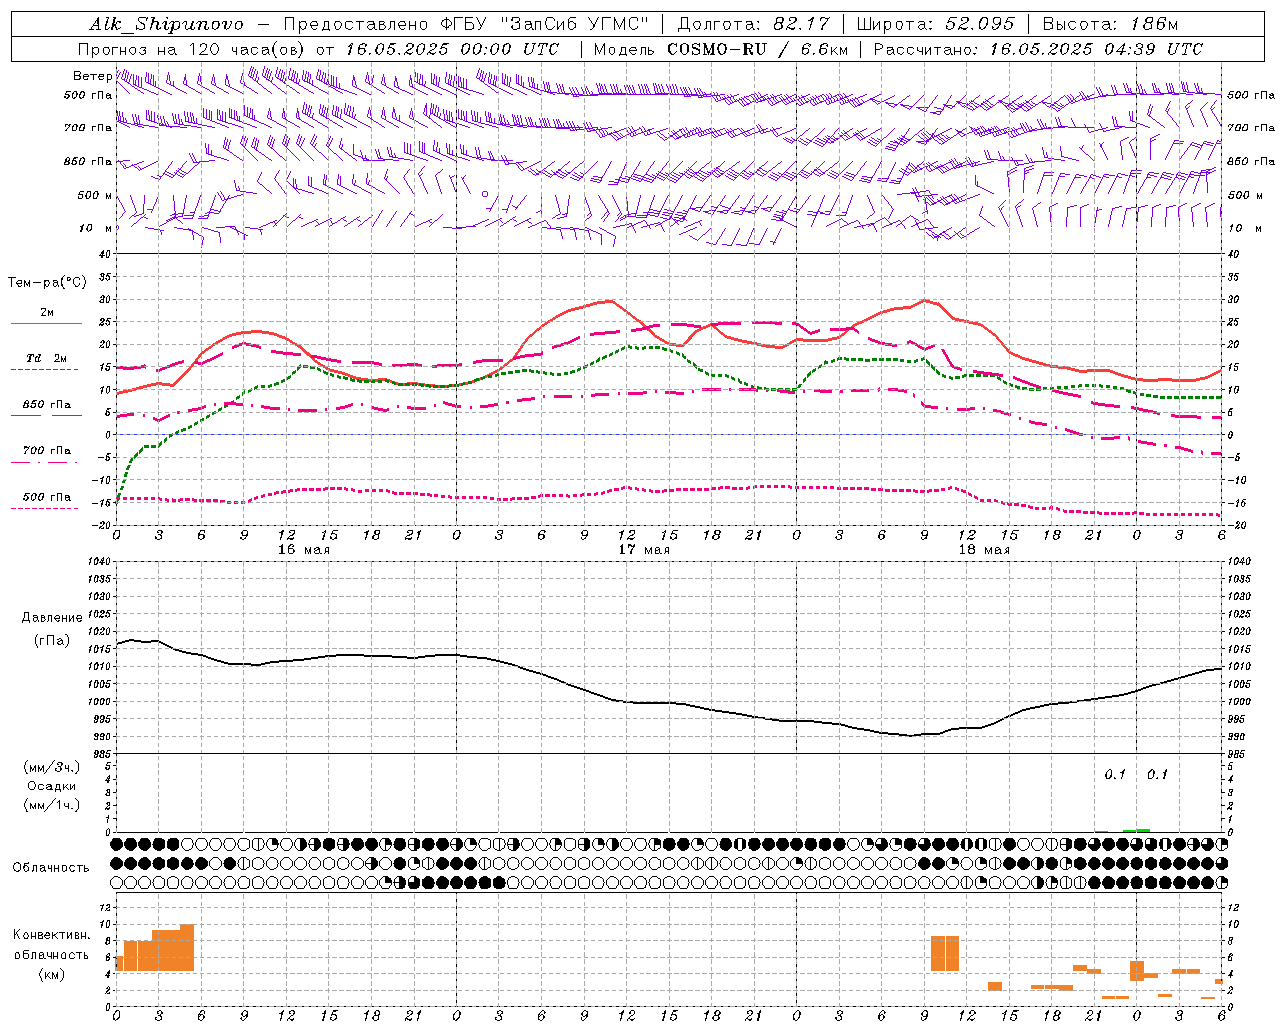
Task: Select the Прогноз на 120 часа(ов) text
Action: (193, 49)
